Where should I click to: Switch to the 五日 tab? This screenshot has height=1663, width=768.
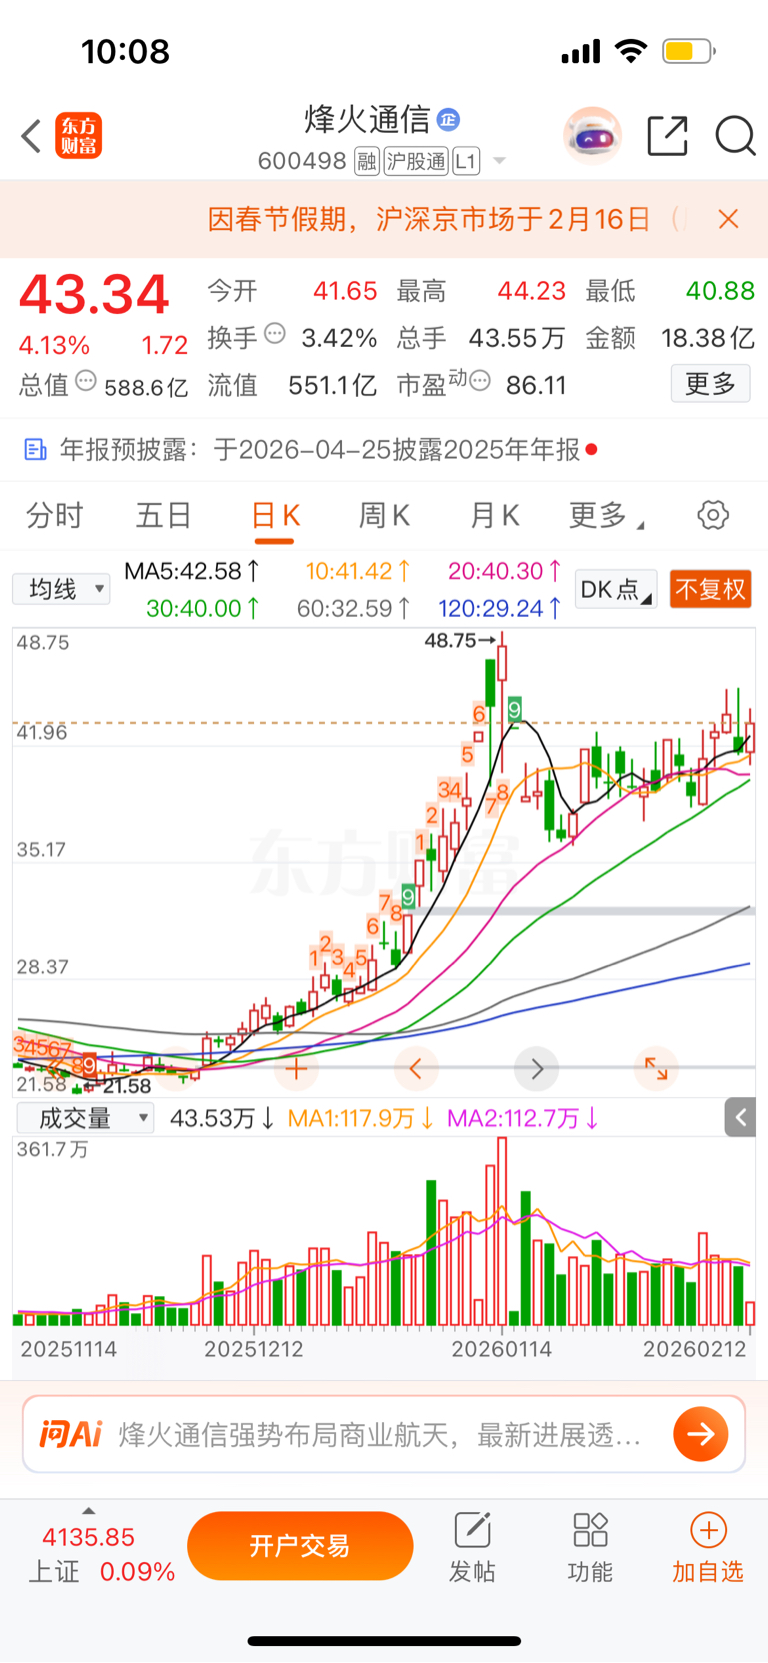(x=164, y=516)
